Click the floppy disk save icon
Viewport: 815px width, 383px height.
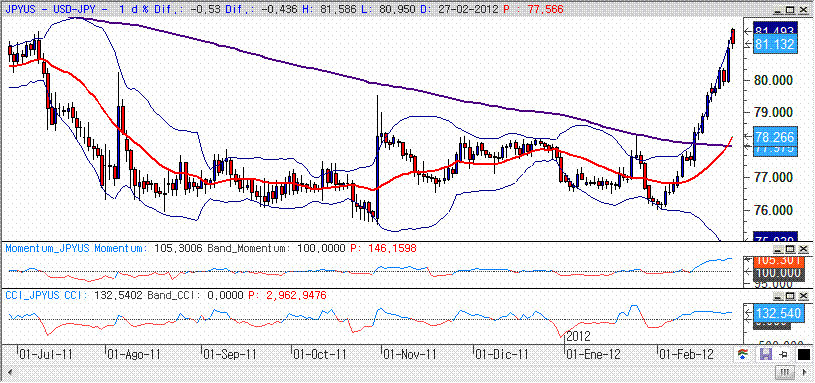pyautogui.click(x=765, y=354)
